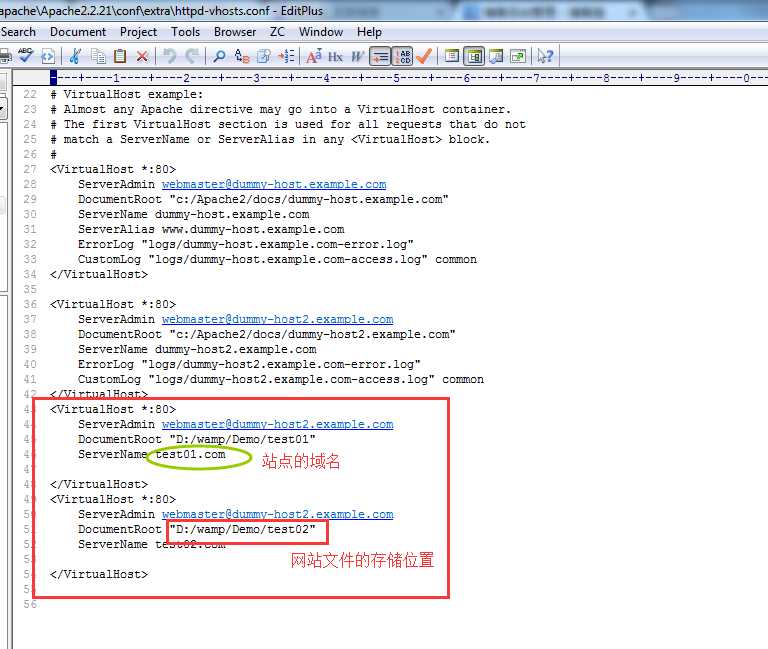Open the Project menu
The width and height of the screenshot is (768, 649).
coord(138,32)
